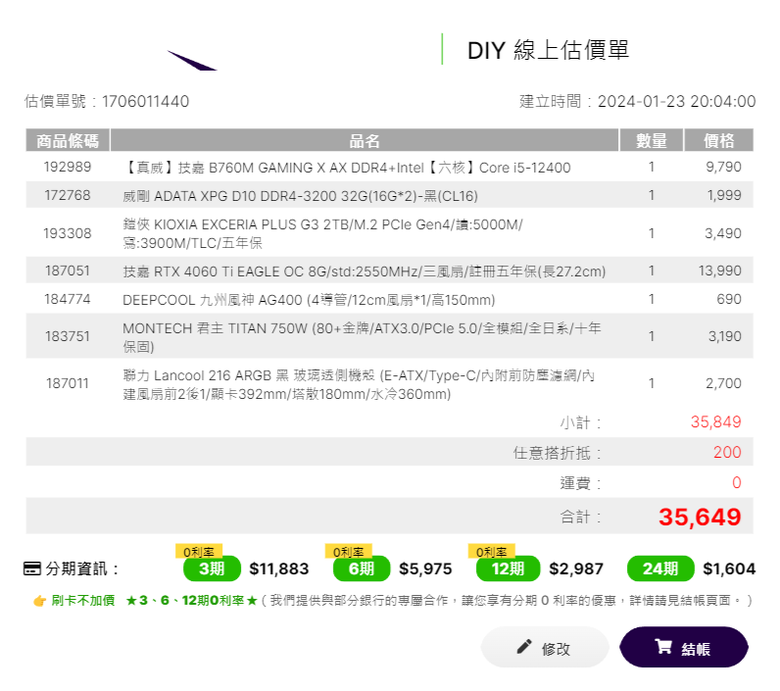Click the price 1,999
Image resolution: width=780 pixels, height=691 pixels.
coord(724,195)
